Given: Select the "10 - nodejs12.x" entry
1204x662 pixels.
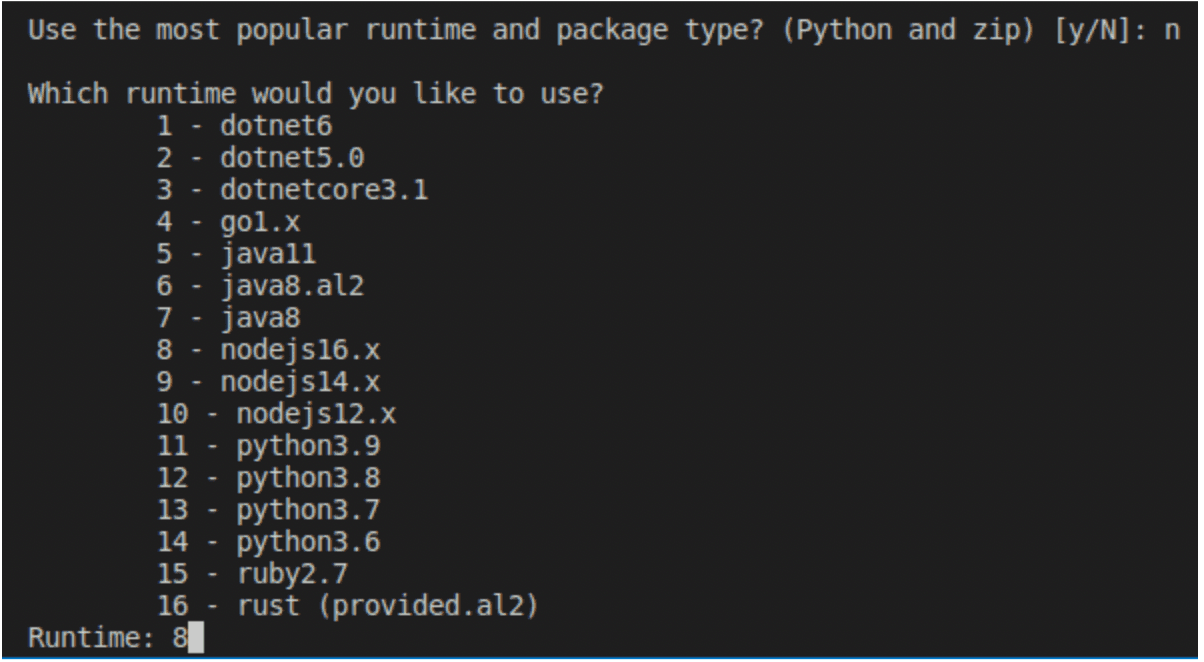Looking at the screenshot, I should 276,414.
